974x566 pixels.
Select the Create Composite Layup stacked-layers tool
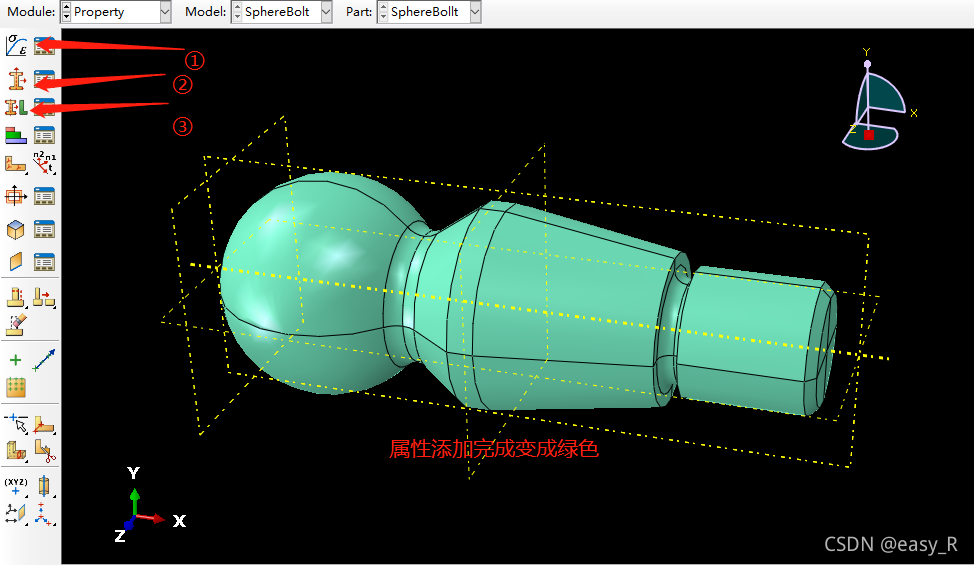click(16, 135)
